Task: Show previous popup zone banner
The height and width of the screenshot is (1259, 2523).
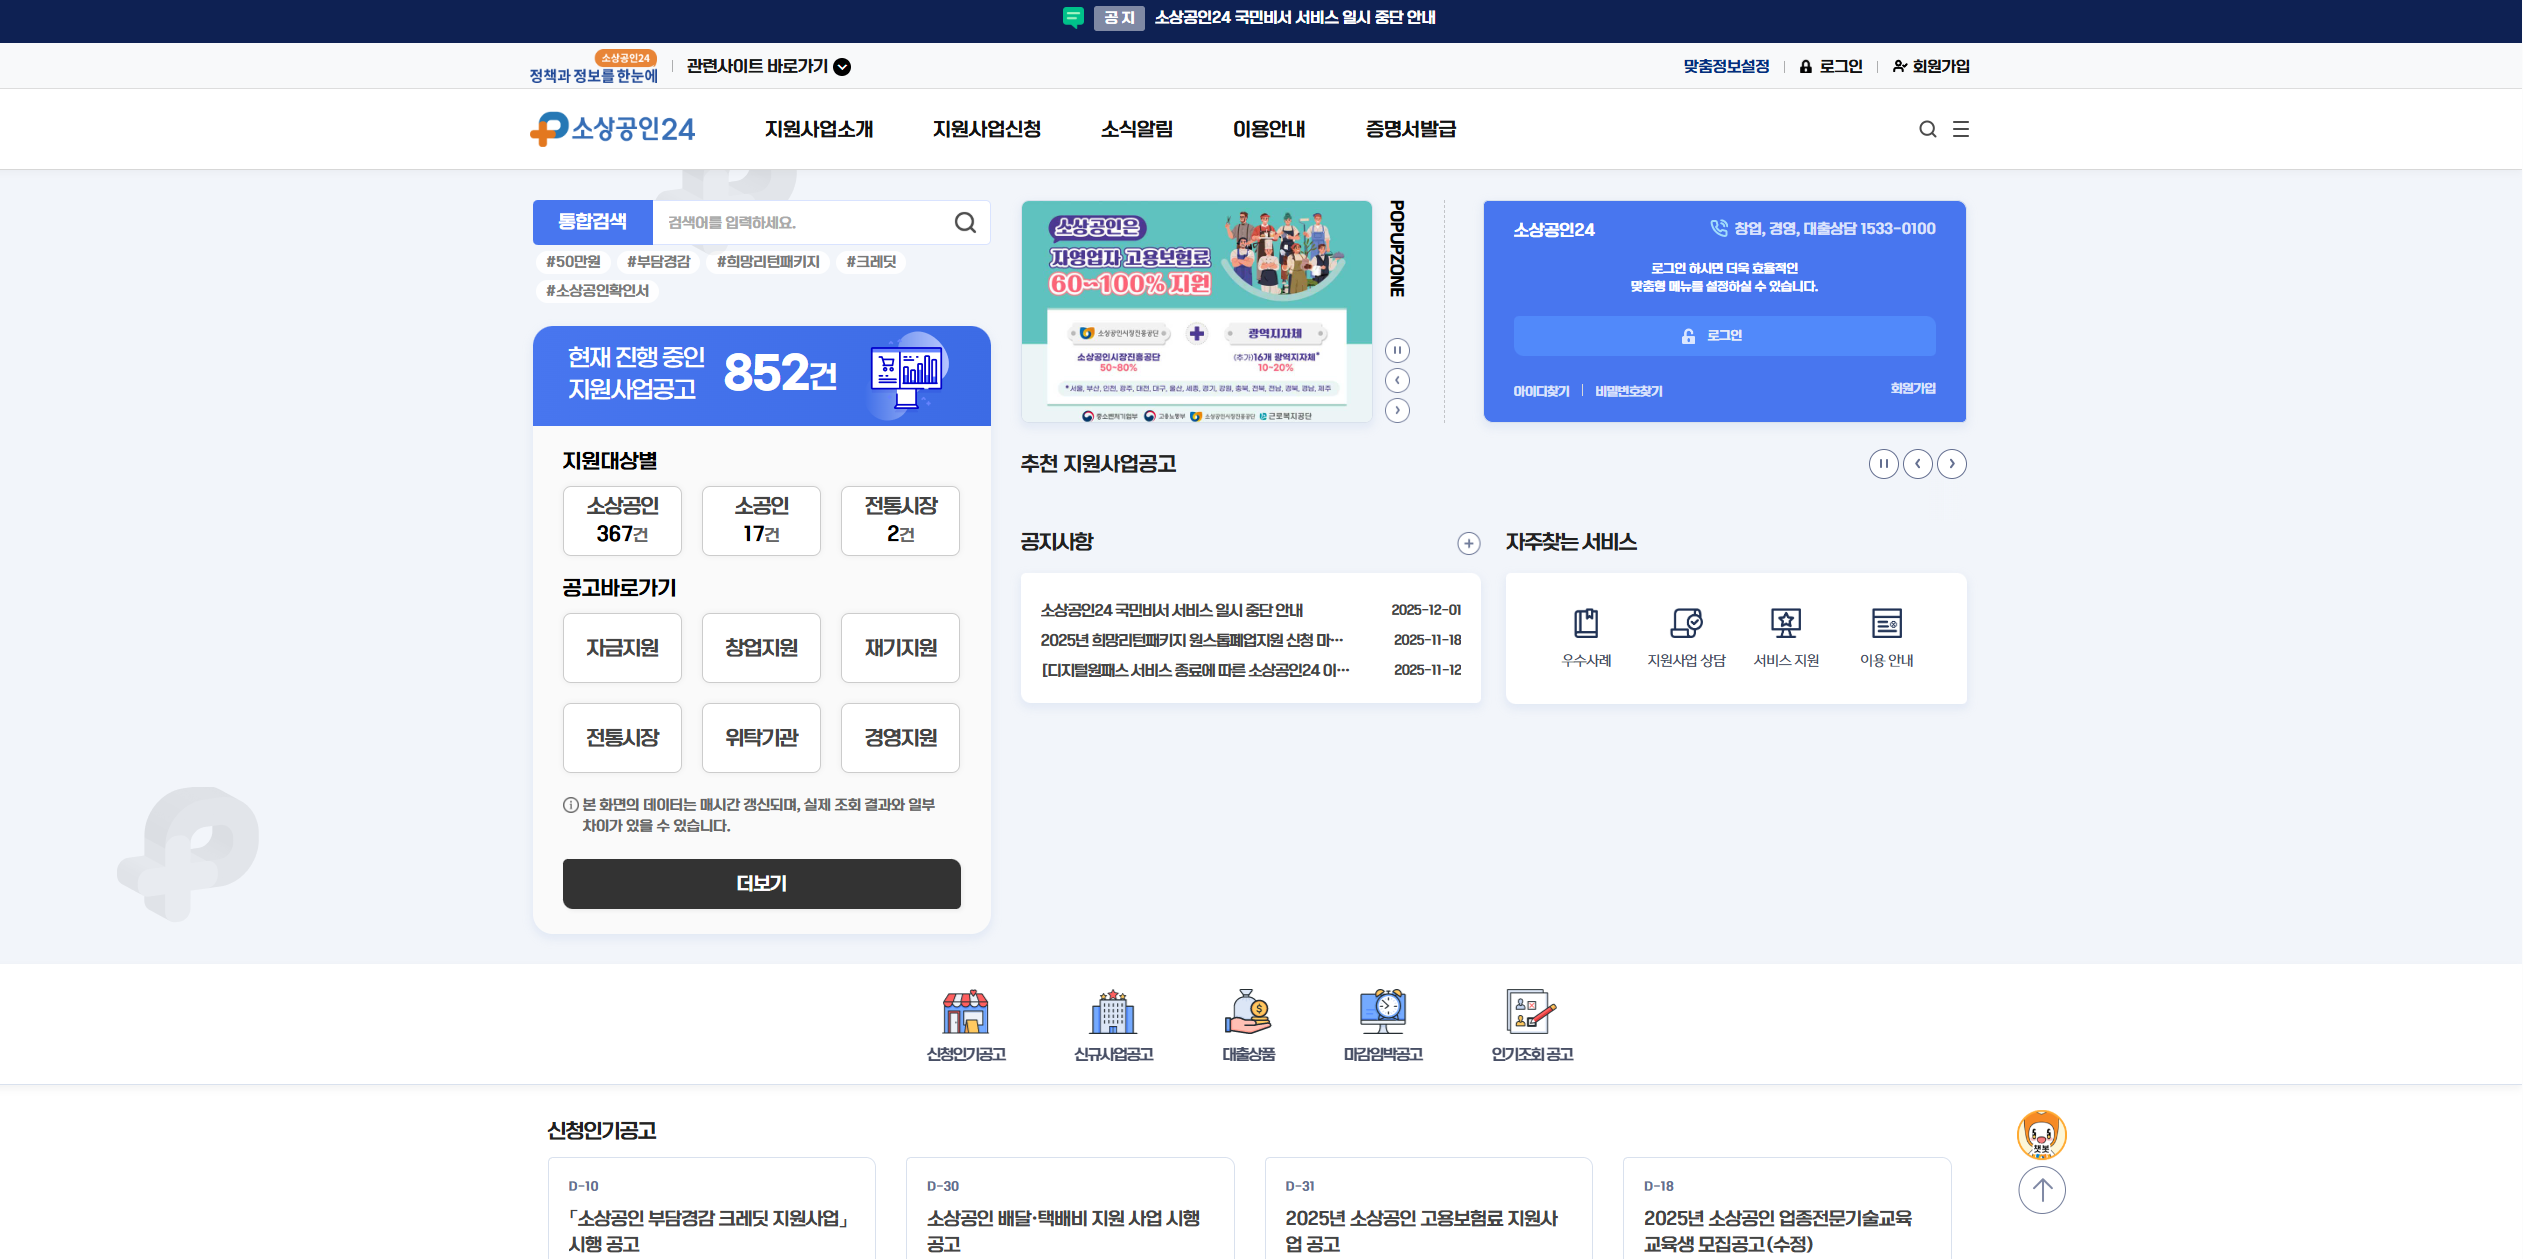Action: [1397, 381]
